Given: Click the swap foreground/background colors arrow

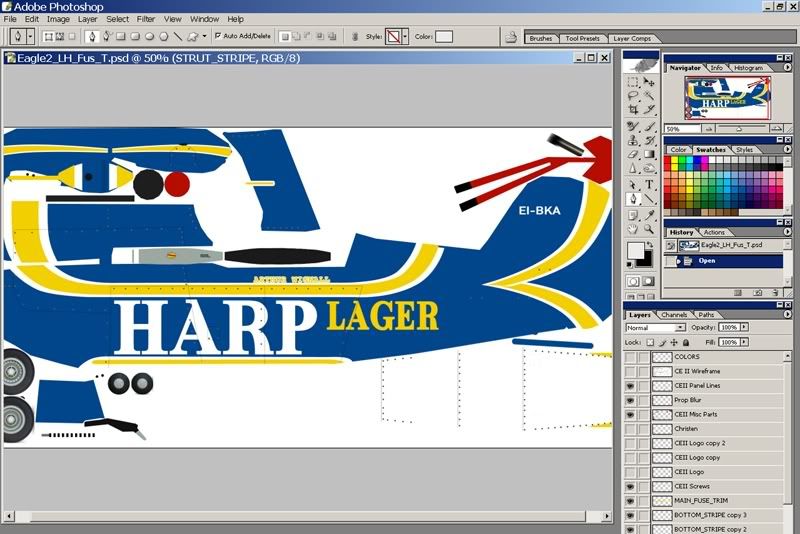Looking at the screenshot, I should [650, 245].
